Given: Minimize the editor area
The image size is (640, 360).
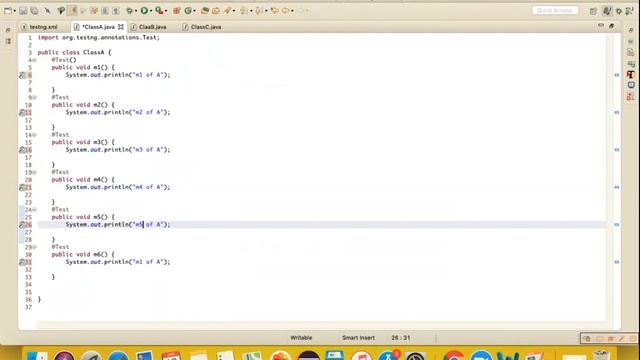Looking at the screenshot, I should (x=601, y=26).
